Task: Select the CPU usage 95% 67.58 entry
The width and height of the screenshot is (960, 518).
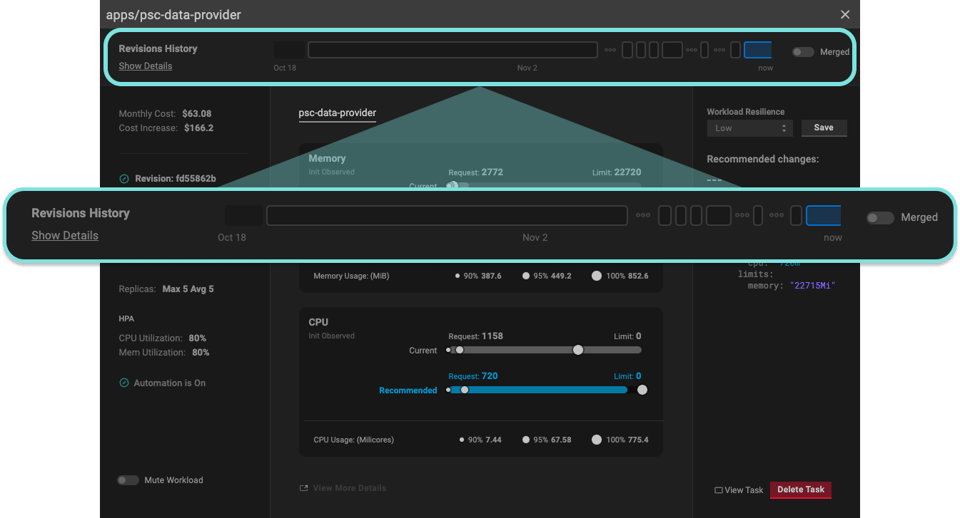Action: click(547, 440)
